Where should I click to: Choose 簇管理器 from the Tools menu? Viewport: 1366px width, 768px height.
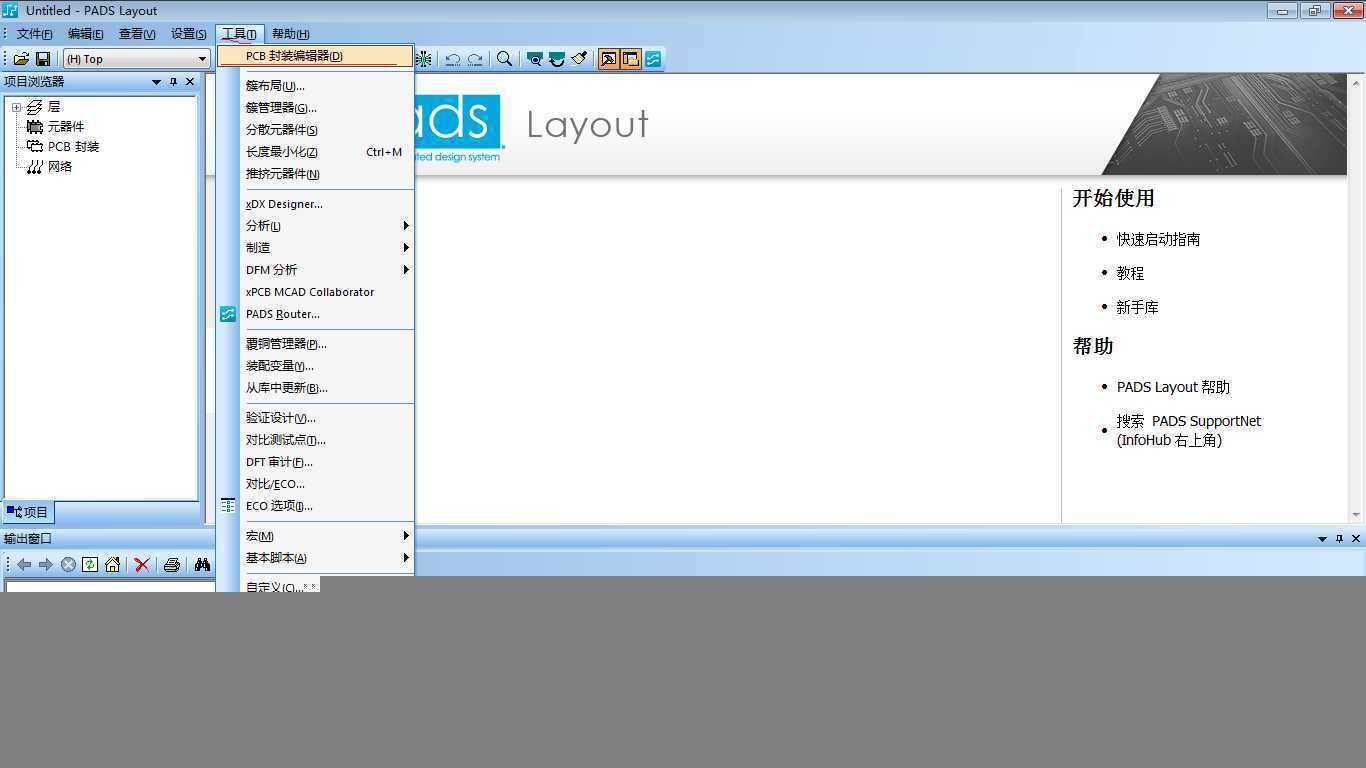point(316,108)
